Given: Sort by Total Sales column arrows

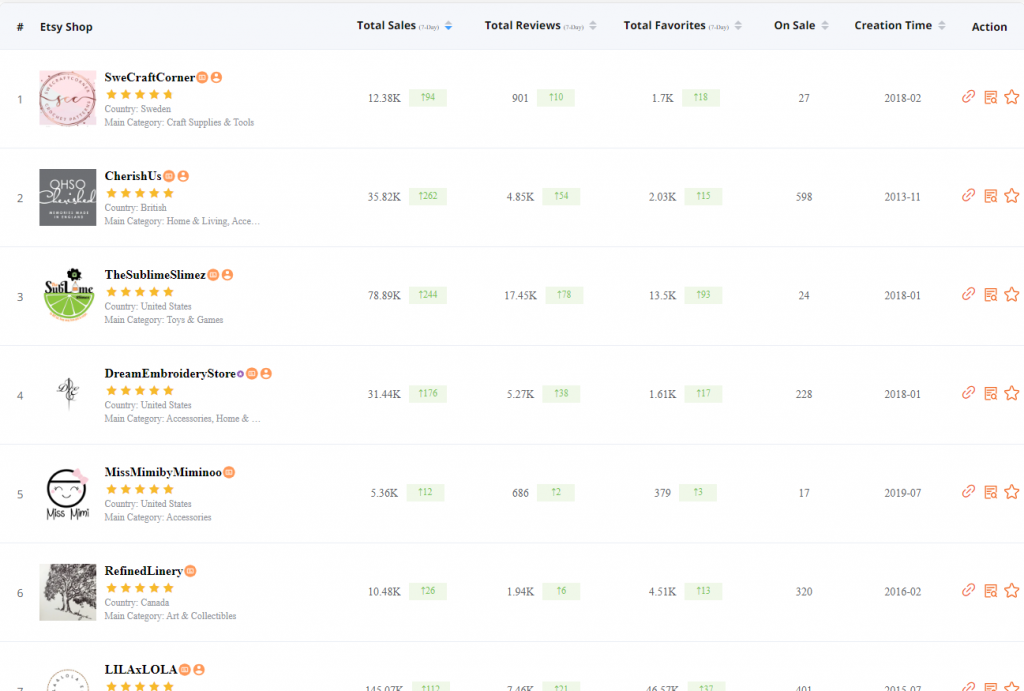Looking at the screenshot, I should click(448, 26).
